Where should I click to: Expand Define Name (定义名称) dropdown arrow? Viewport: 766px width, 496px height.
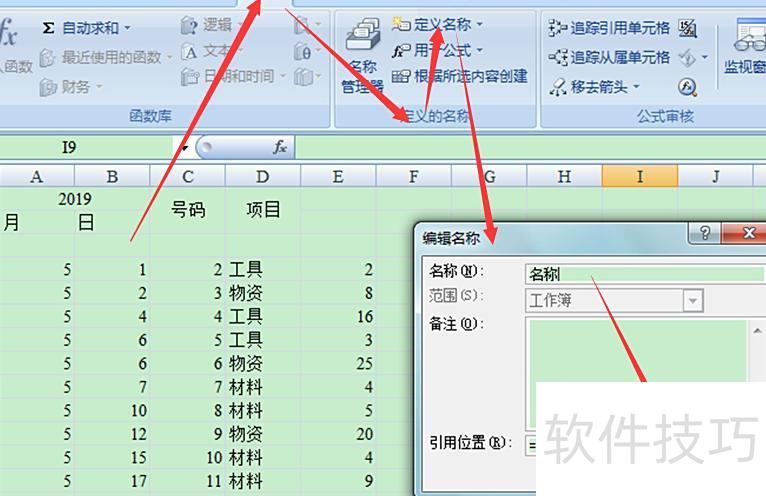point(480,23)
